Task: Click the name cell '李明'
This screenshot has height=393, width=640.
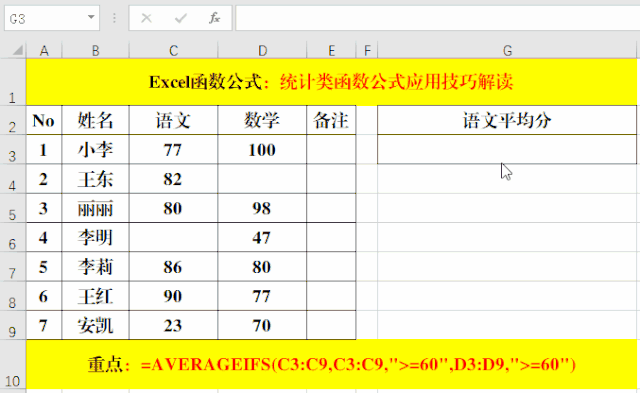Action: tap(96, 238)
